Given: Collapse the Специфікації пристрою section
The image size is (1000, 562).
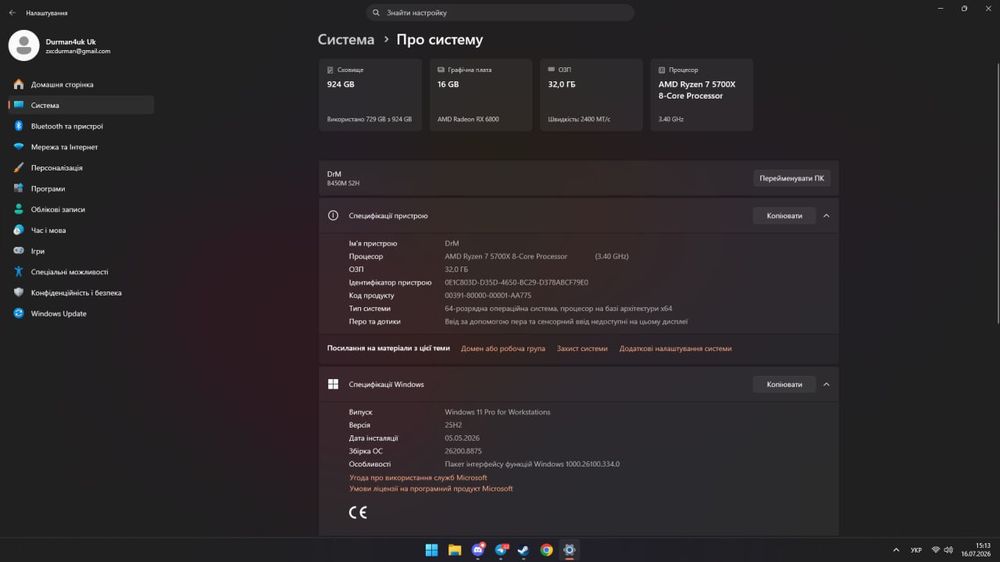Looking at the screenshot, I should [x=827, y=216].
